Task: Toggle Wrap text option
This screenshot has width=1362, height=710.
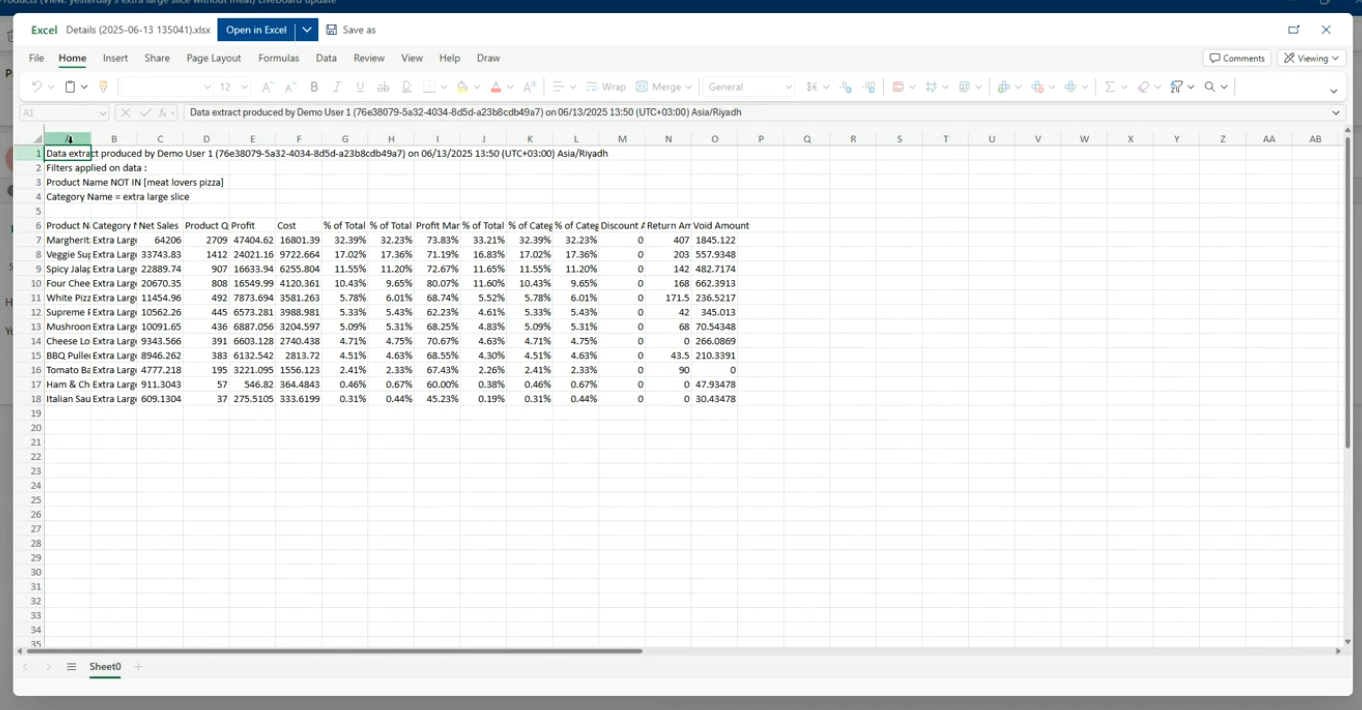Action: (606, 87)
